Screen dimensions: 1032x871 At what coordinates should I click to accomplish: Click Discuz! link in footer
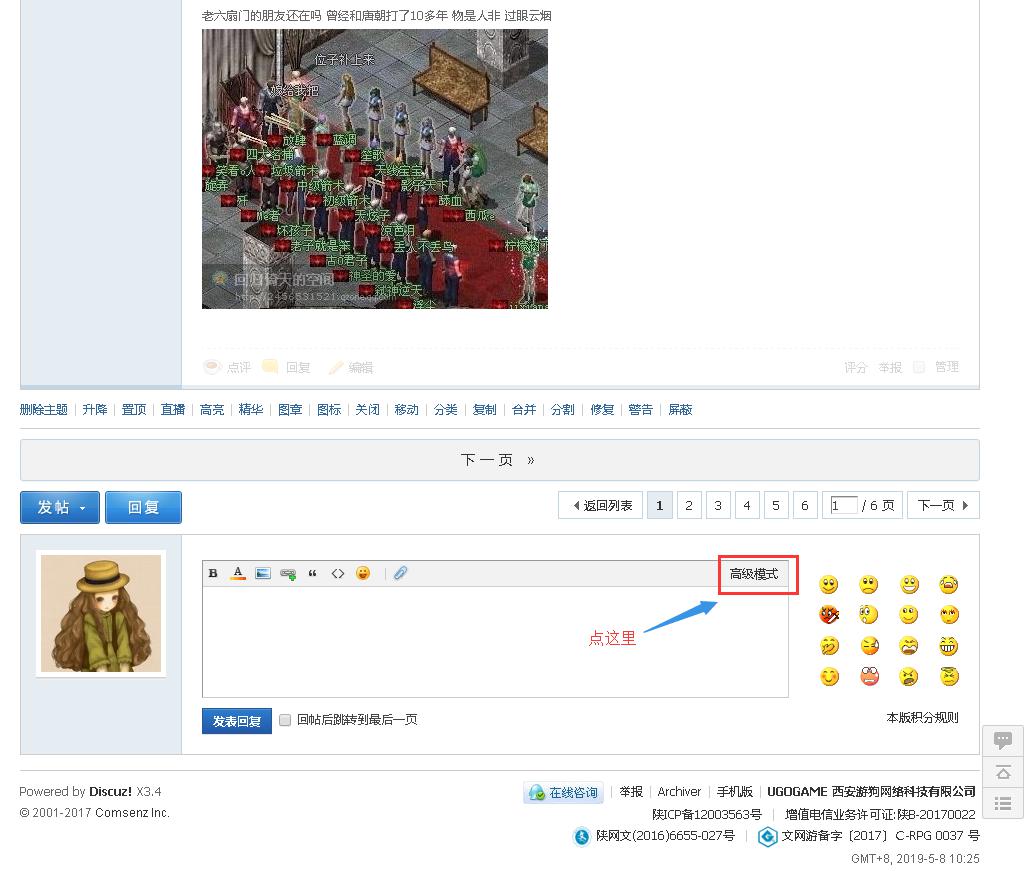point(111,791)
